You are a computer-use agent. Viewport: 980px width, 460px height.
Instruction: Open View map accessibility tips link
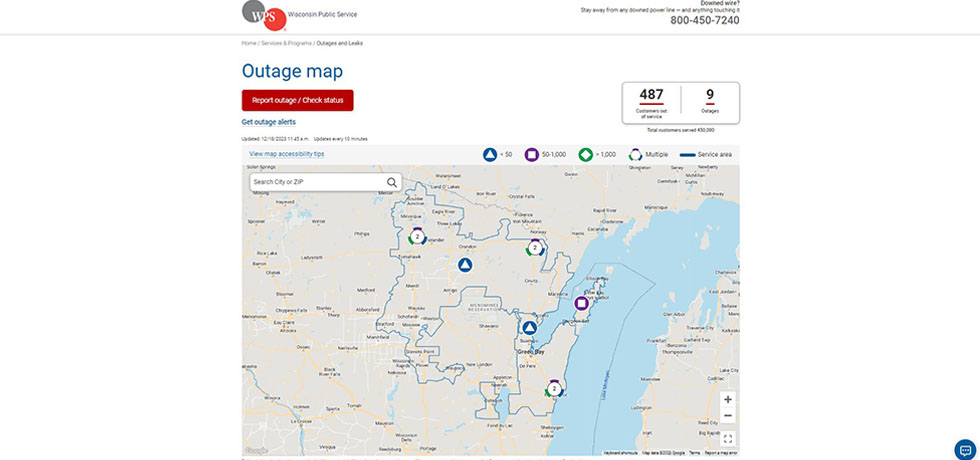pos(287,154)
